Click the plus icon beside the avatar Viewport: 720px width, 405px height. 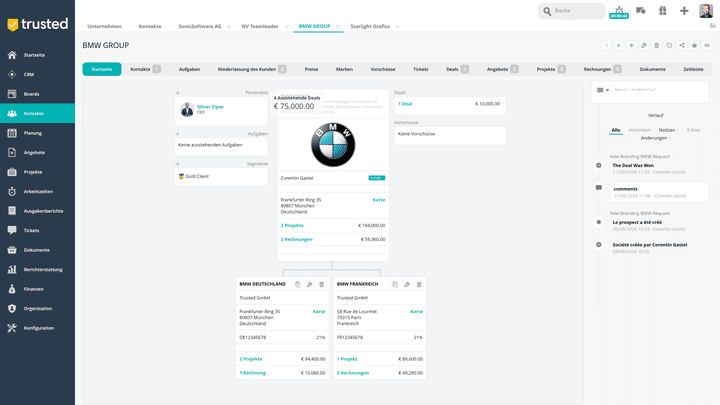(684, 11)
